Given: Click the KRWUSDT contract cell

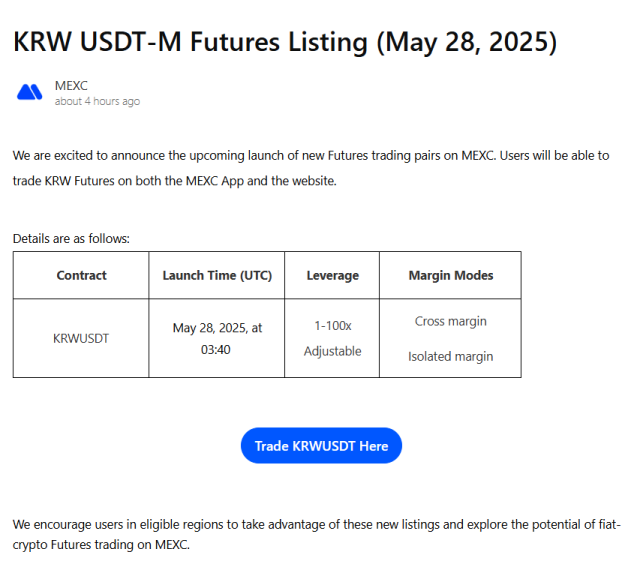Looking at the screenshot, I should 81,338.
